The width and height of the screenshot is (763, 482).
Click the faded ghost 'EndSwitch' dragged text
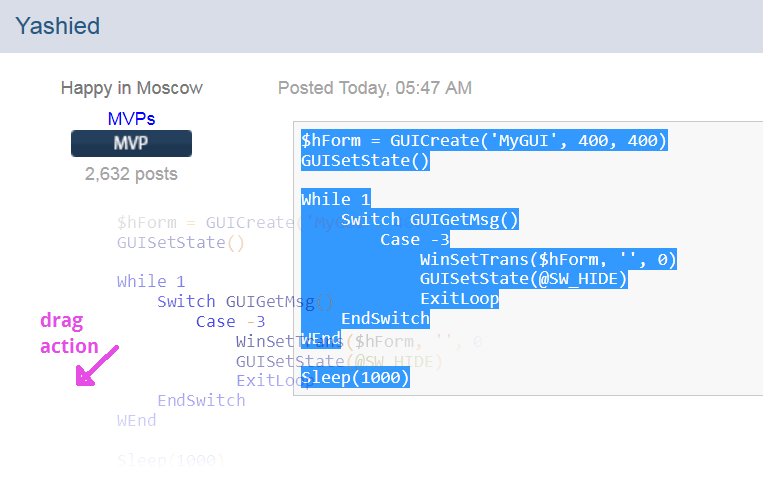click(201, 400)
